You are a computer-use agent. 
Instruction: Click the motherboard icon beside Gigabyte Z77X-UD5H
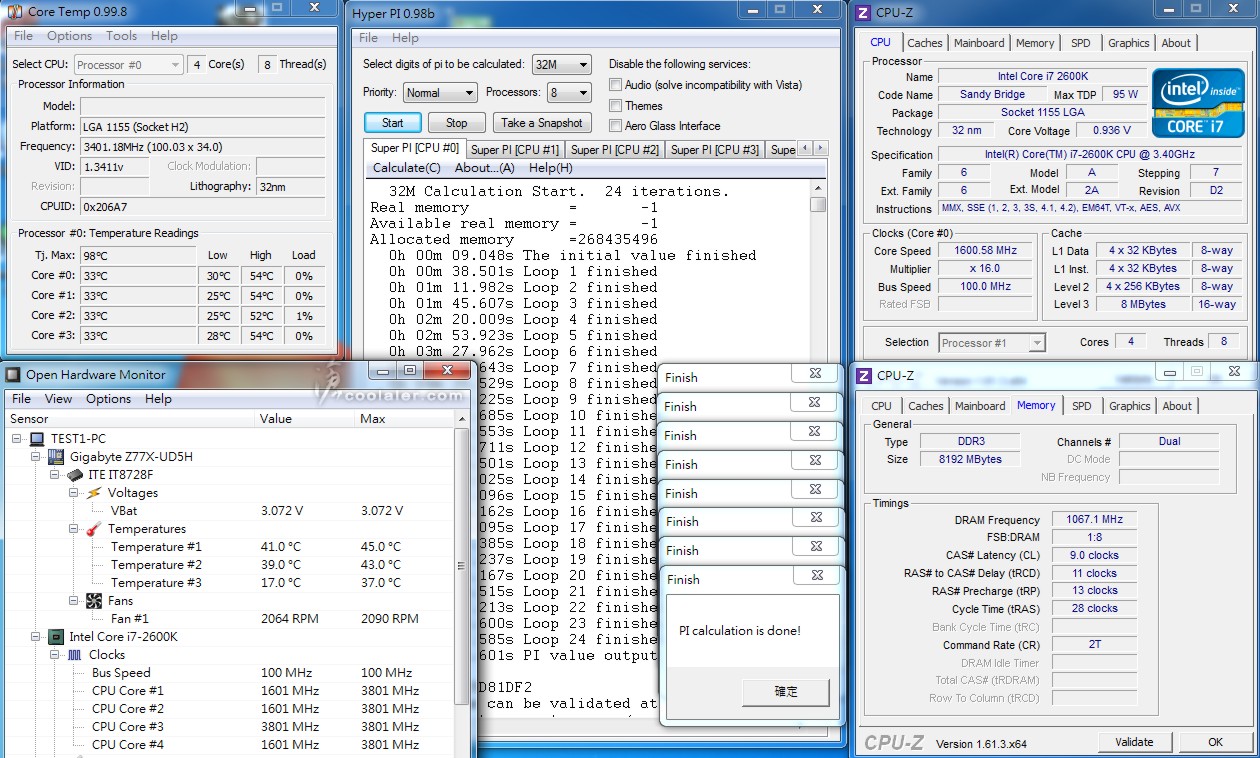tap(57, 457)
